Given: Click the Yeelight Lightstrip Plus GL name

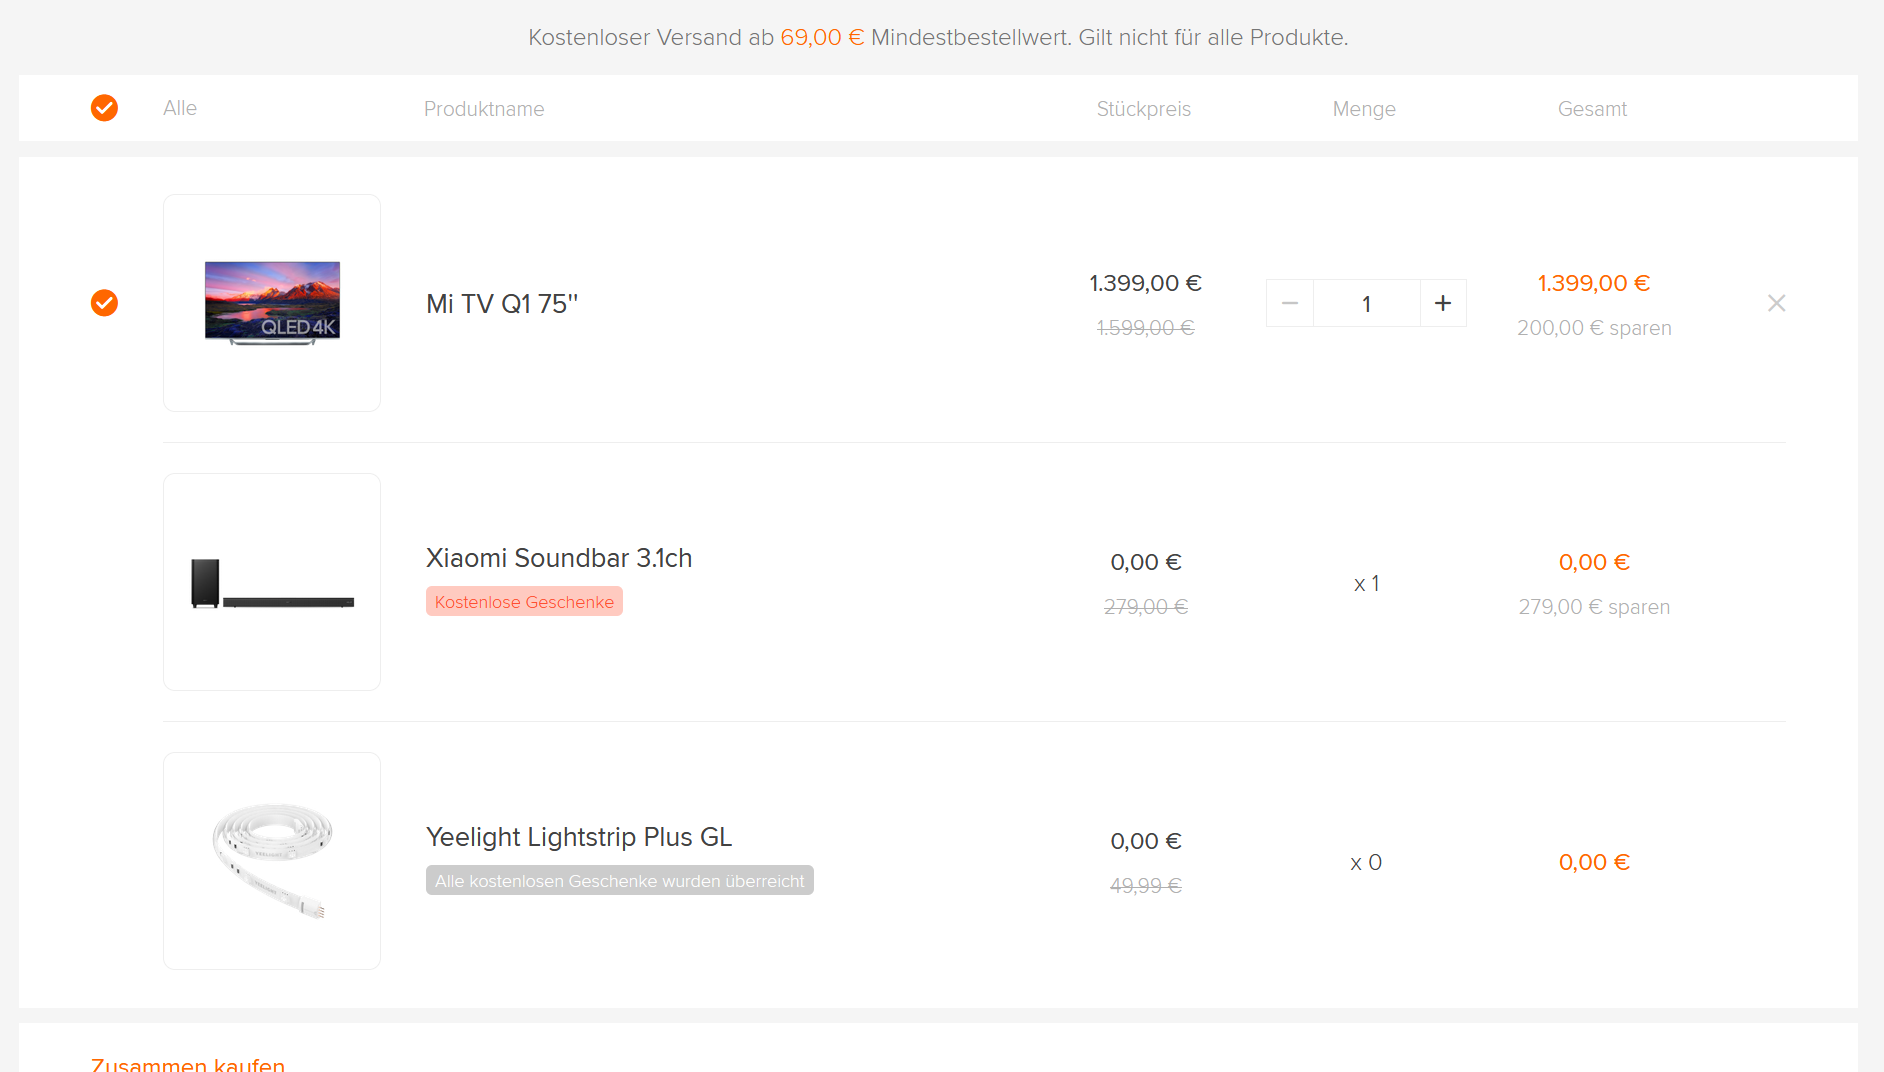Looking at the screenshot, I should point(579,837).
